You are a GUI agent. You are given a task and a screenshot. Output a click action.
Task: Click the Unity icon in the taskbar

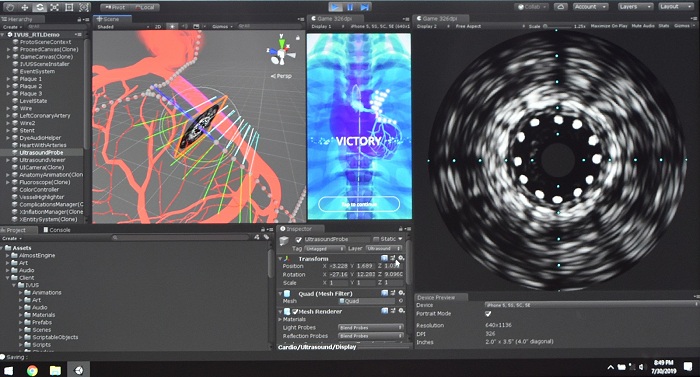(79, 370)
